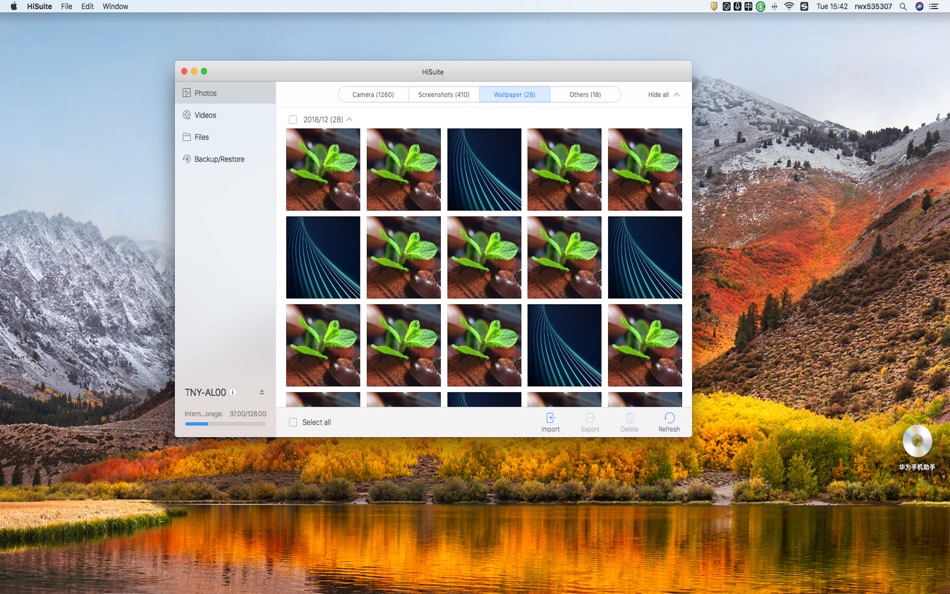Switch to the Others (18) tab
950x594 pixels.
(x=585, y=95)
